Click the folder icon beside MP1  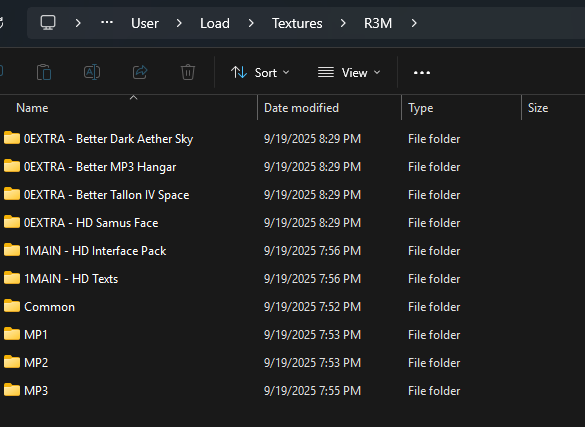[12, 334]
